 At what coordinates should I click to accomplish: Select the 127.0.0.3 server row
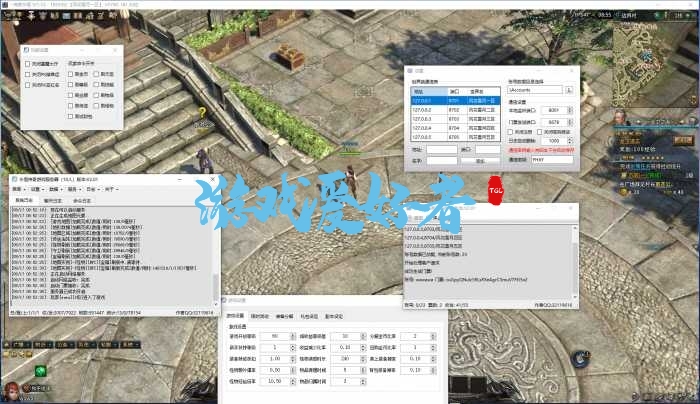click(x=455, y=119)
